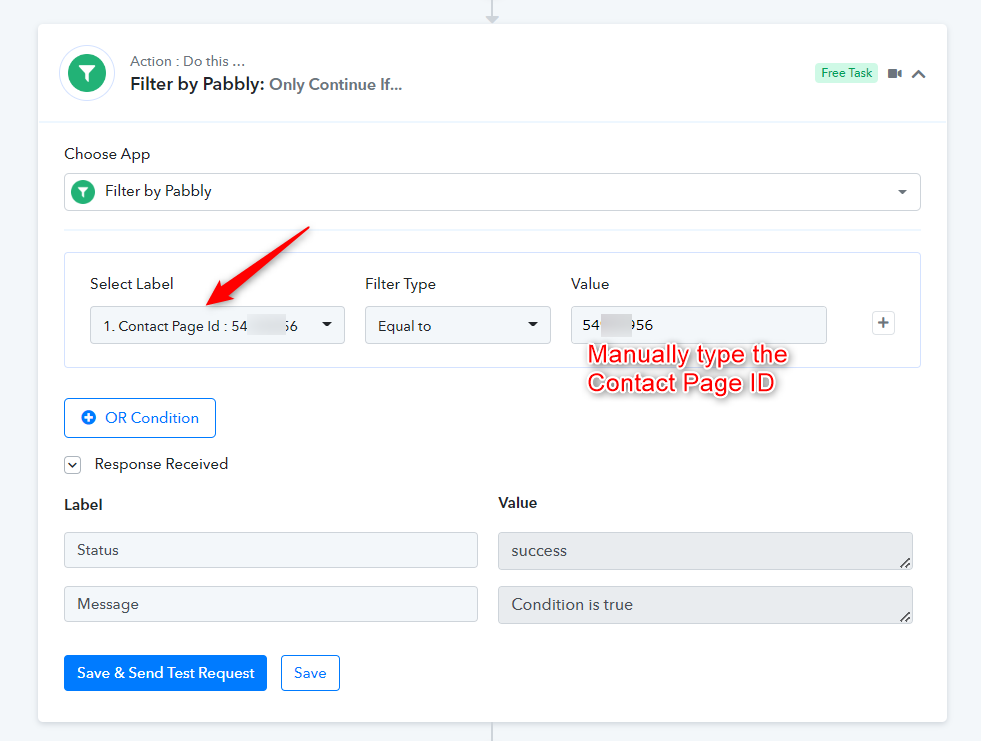Click the filter icon inside Choose App field

83,192
